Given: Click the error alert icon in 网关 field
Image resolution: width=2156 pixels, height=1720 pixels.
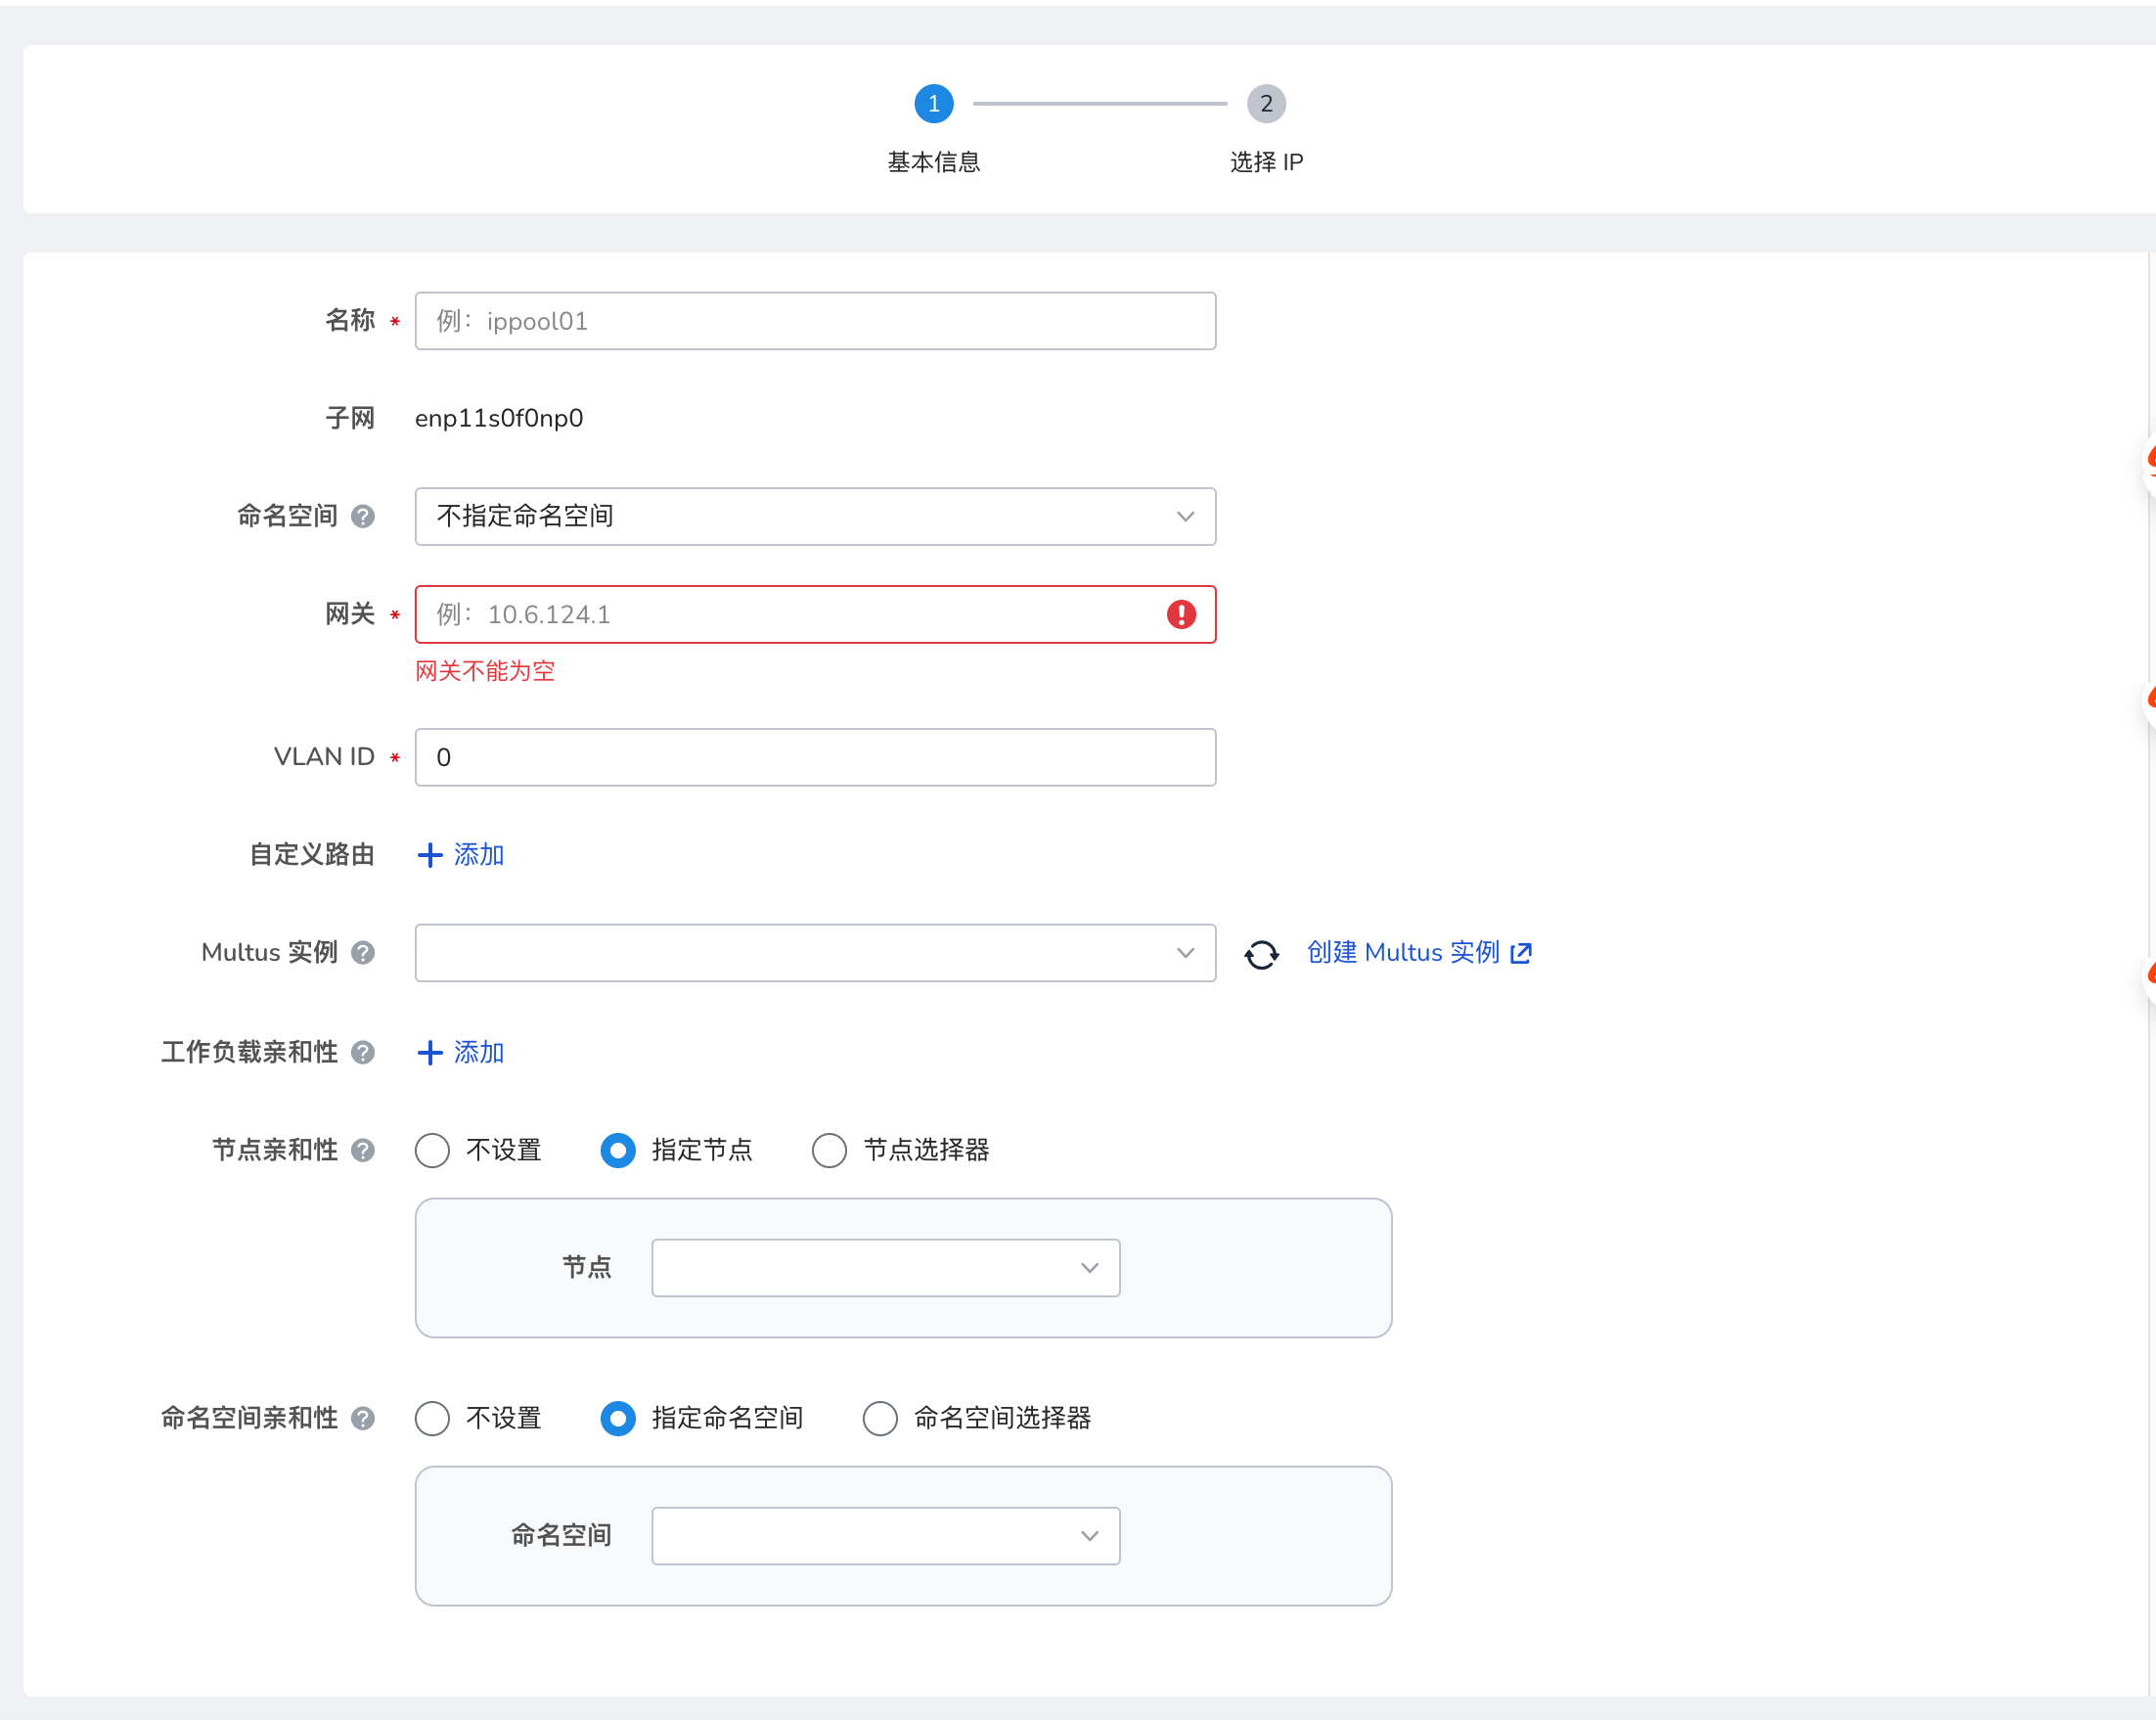Looking at the screenshot, I should (x=1182, y=614).
